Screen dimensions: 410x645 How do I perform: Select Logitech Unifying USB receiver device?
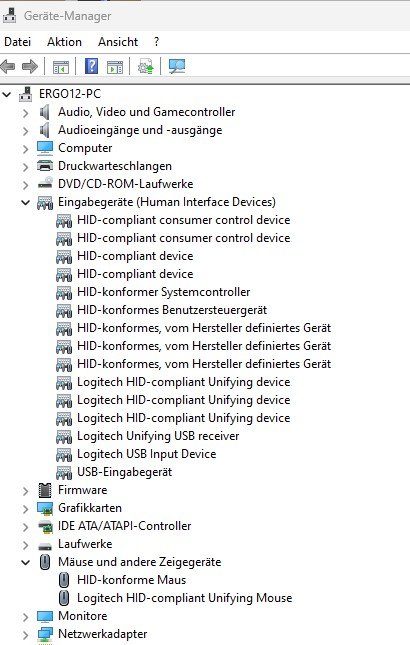click(158, 436)
